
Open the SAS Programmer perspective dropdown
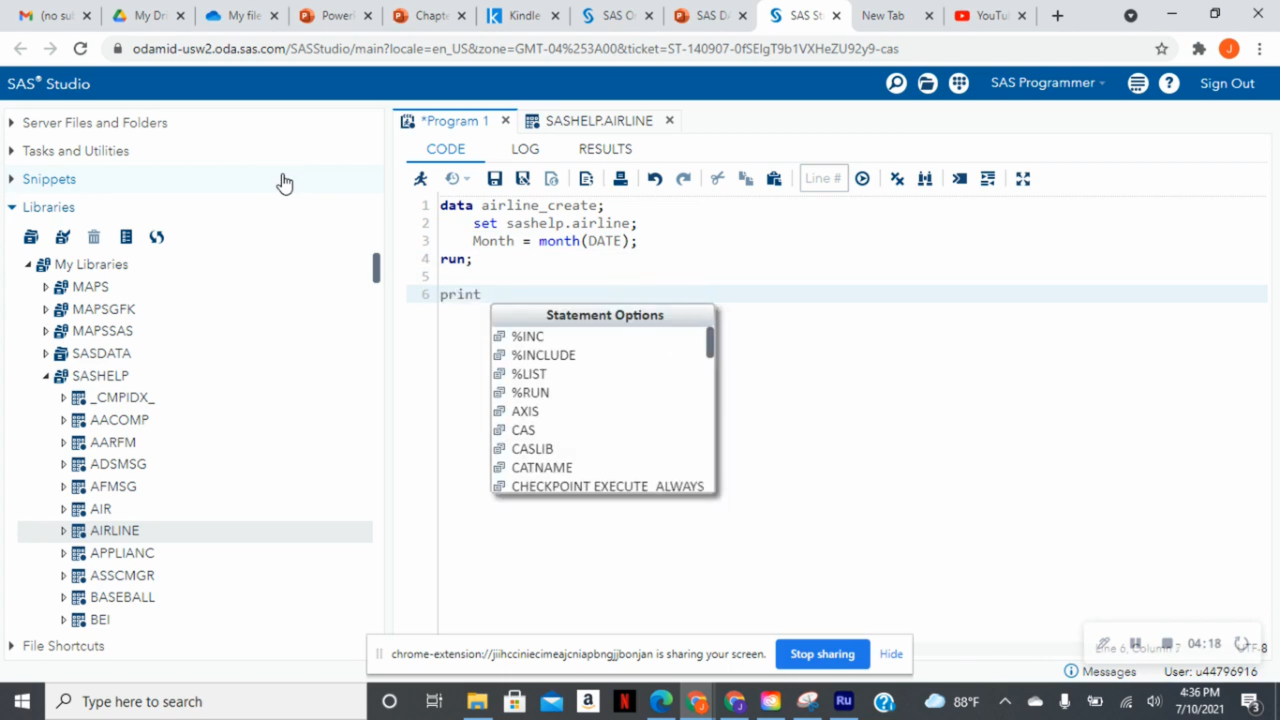(1048, 83)
